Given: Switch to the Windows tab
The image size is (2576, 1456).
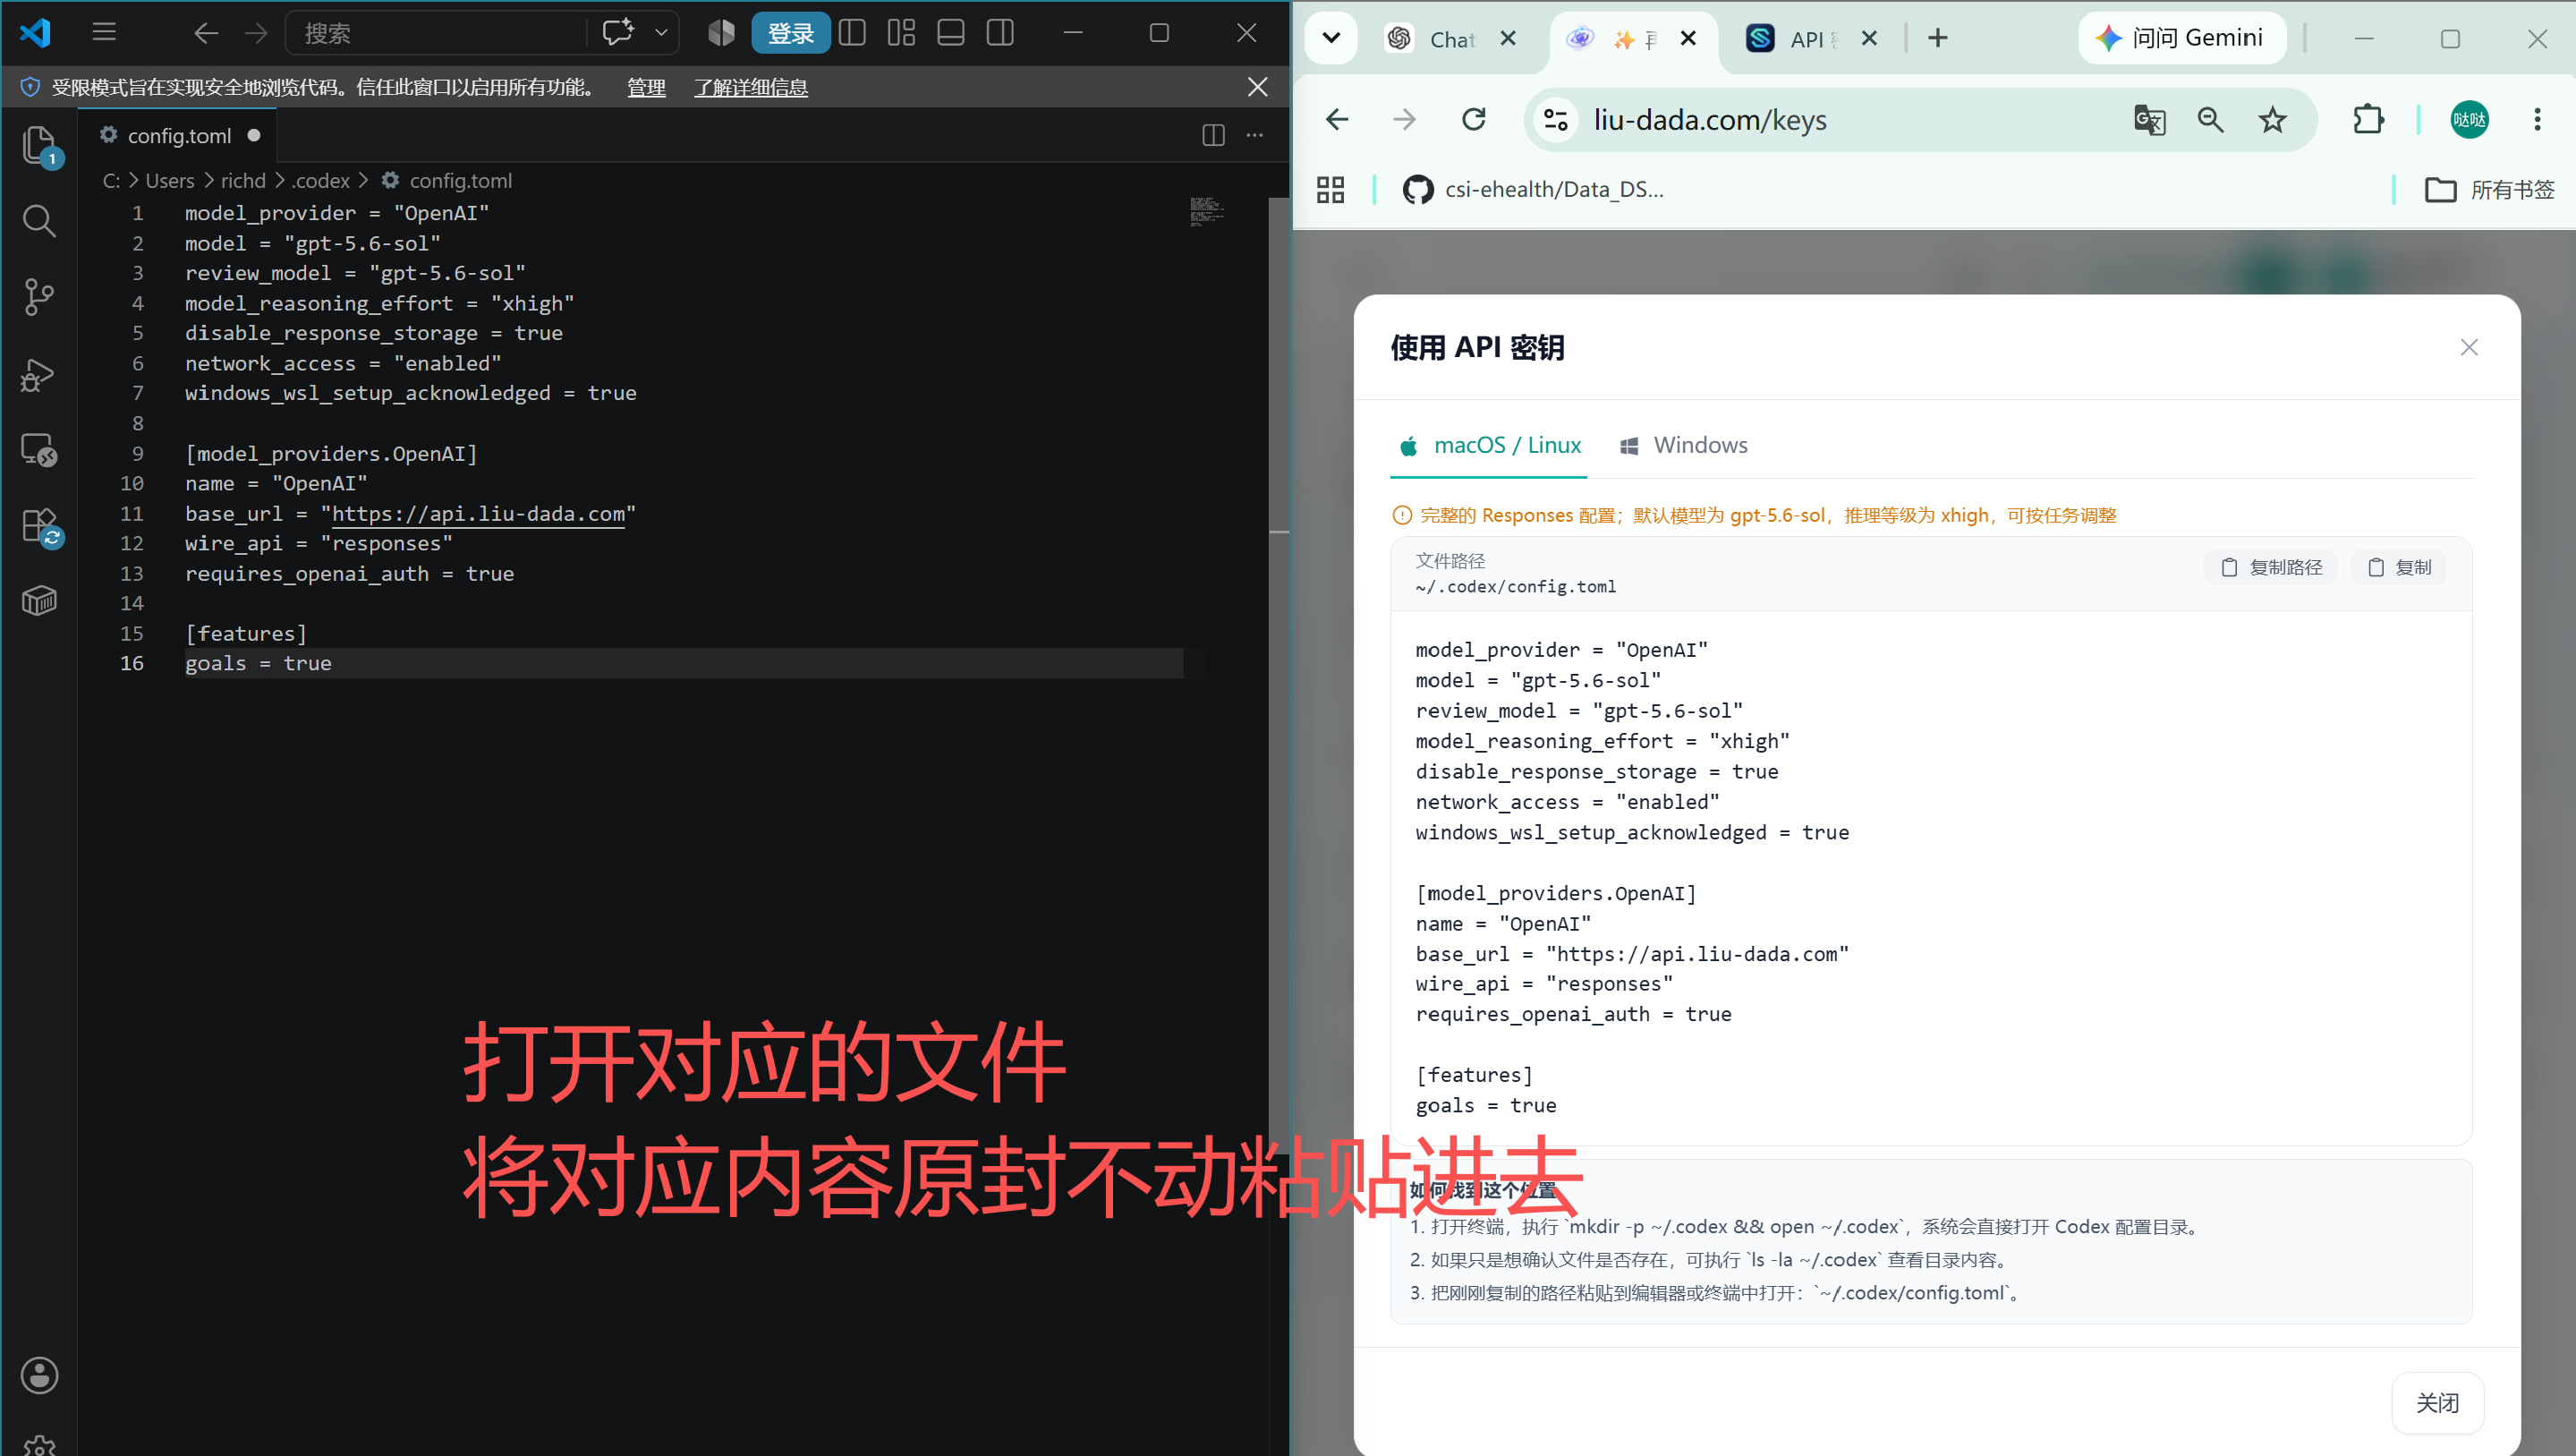Looking at the screenshot, I should coord(1683,446).
